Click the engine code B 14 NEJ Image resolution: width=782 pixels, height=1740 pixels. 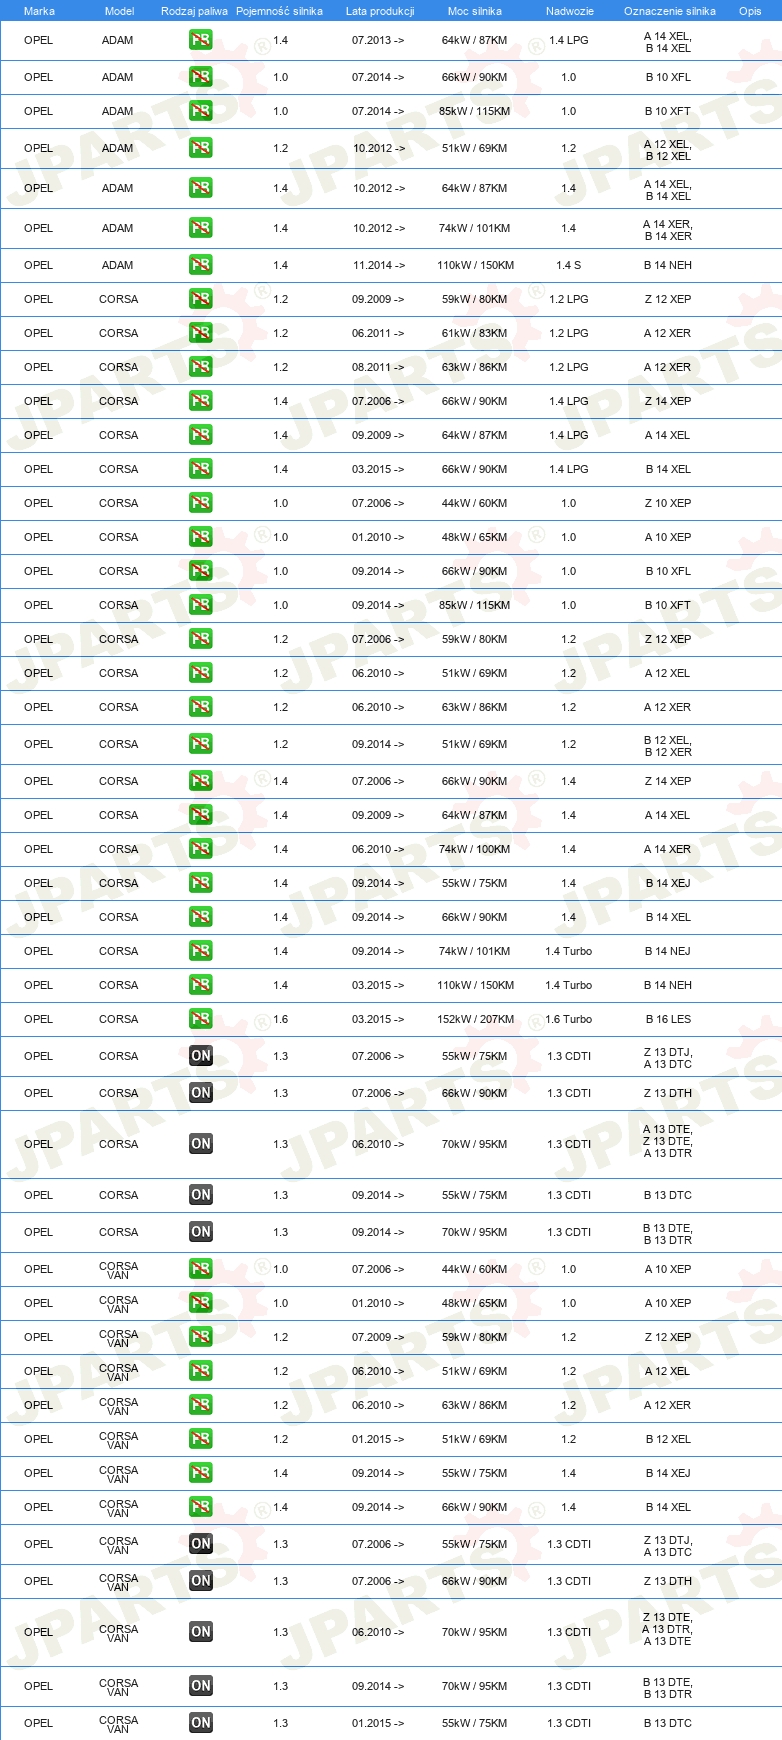pyautogui.click(x=668, y=951)
